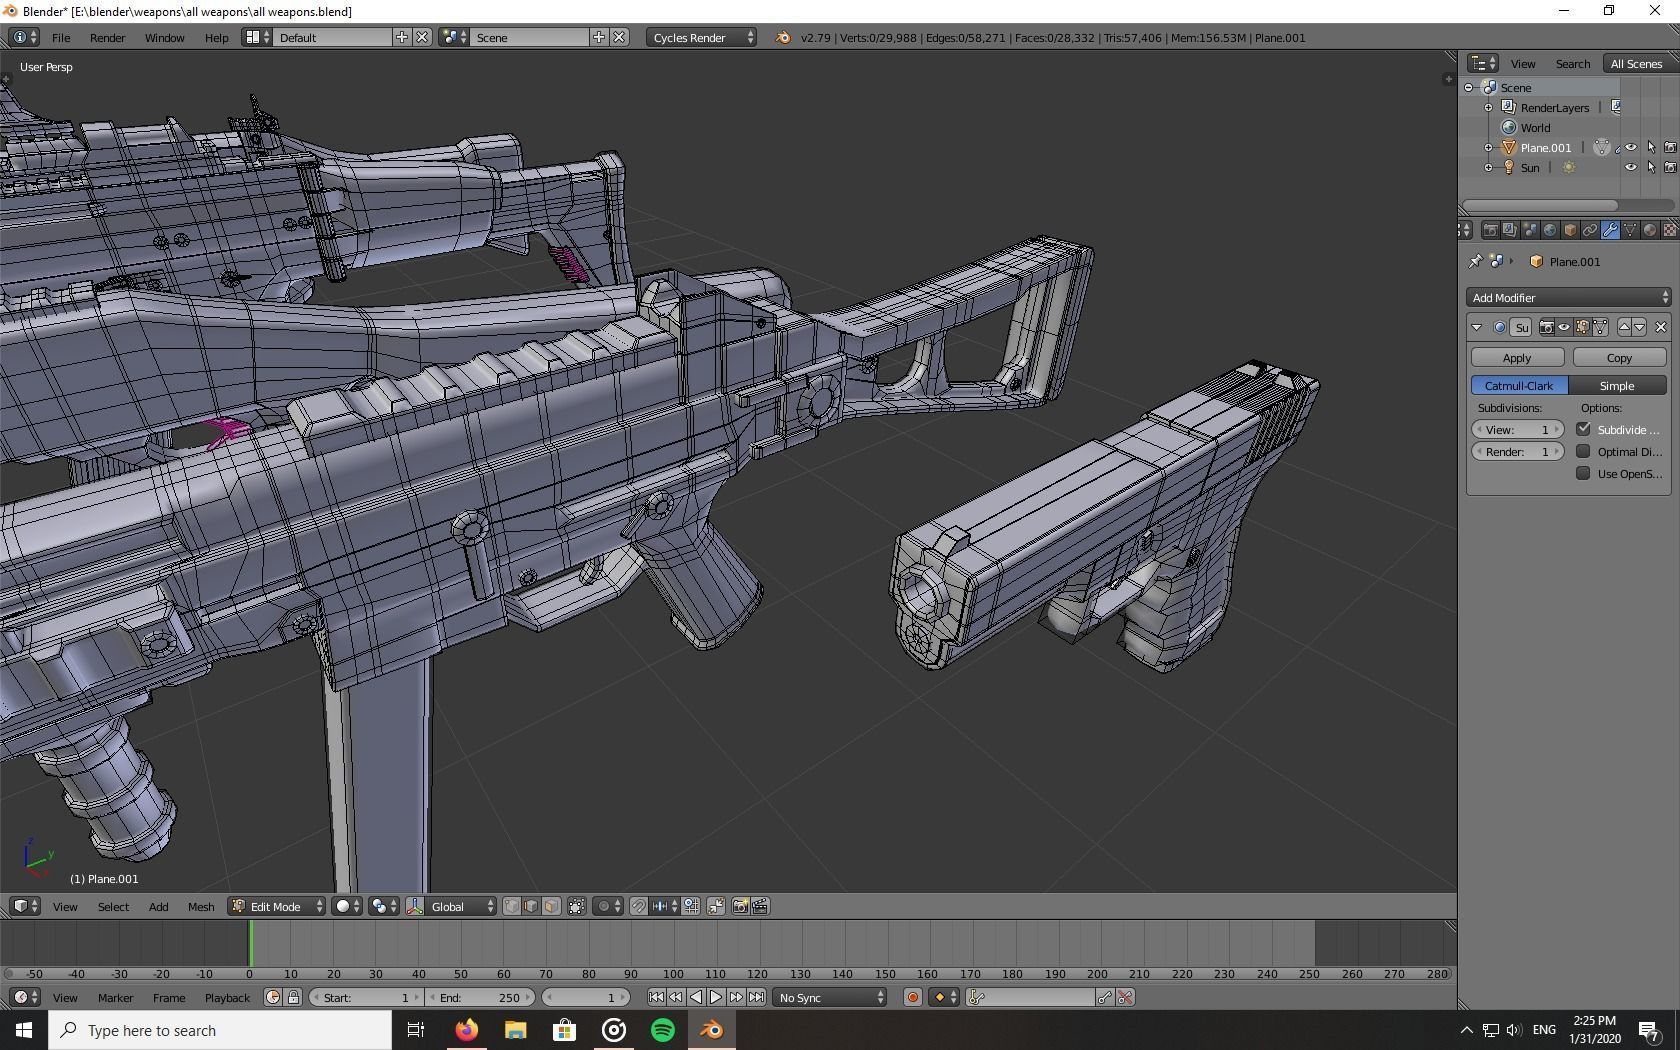Collapse the Subsurf modifier panel triangle
Image resolution: width=1680 pixels, height=1050 pixels.
pyautogui.click(x=1477, y=327)
